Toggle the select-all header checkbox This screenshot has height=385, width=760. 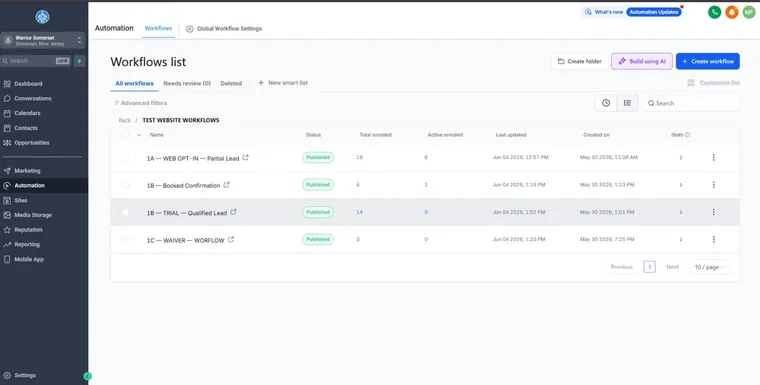tap(126, 135)
